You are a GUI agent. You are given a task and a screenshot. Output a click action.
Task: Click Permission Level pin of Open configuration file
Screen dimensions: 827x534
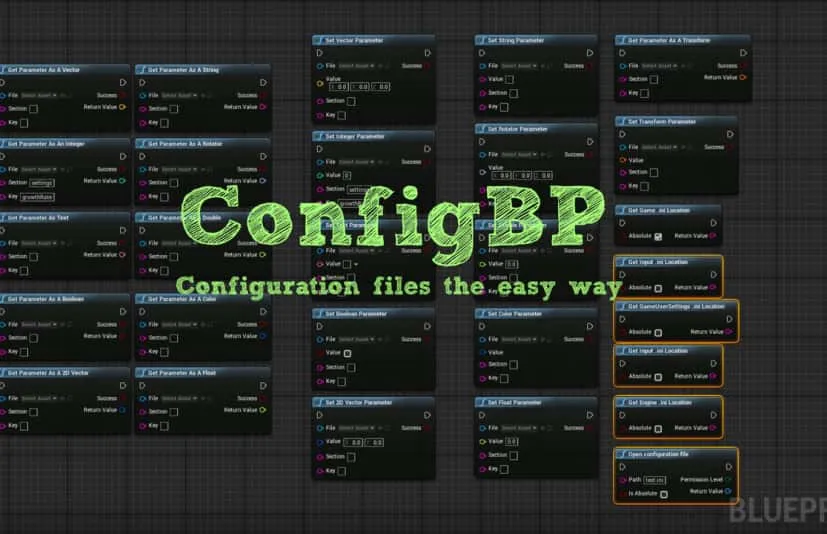pyautogui.click(x=729, y=480)
